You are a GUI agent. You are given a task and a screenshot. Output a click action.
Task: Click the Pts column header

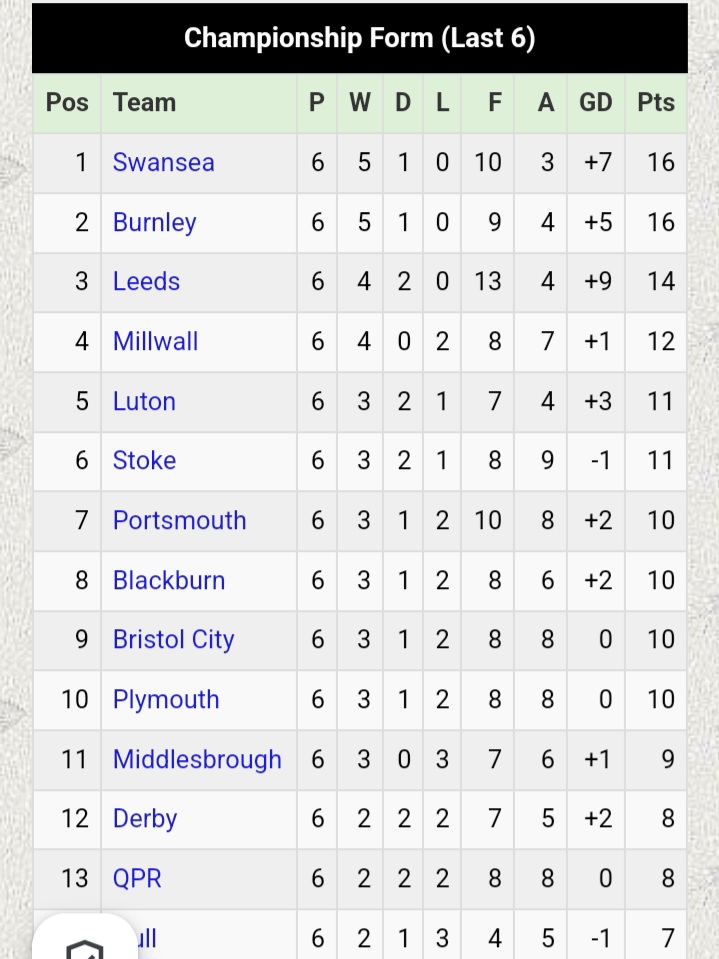pos(656,102)
